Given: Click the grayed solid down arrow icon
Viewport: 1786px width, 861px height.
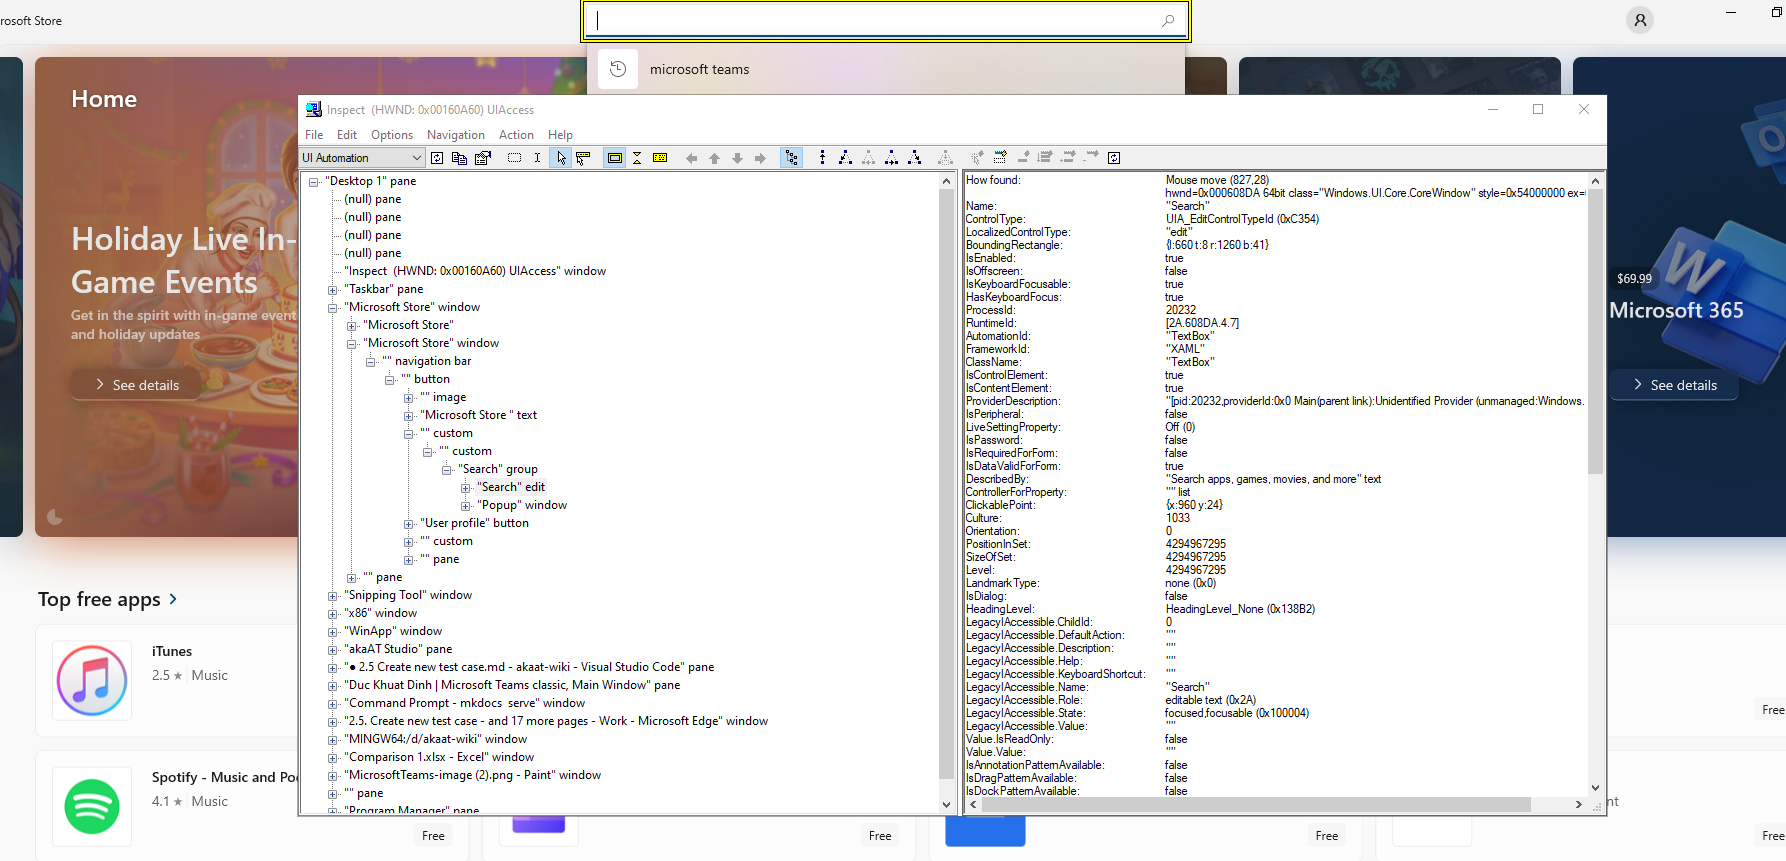Looking at the screenshot, I should point(737,158).
